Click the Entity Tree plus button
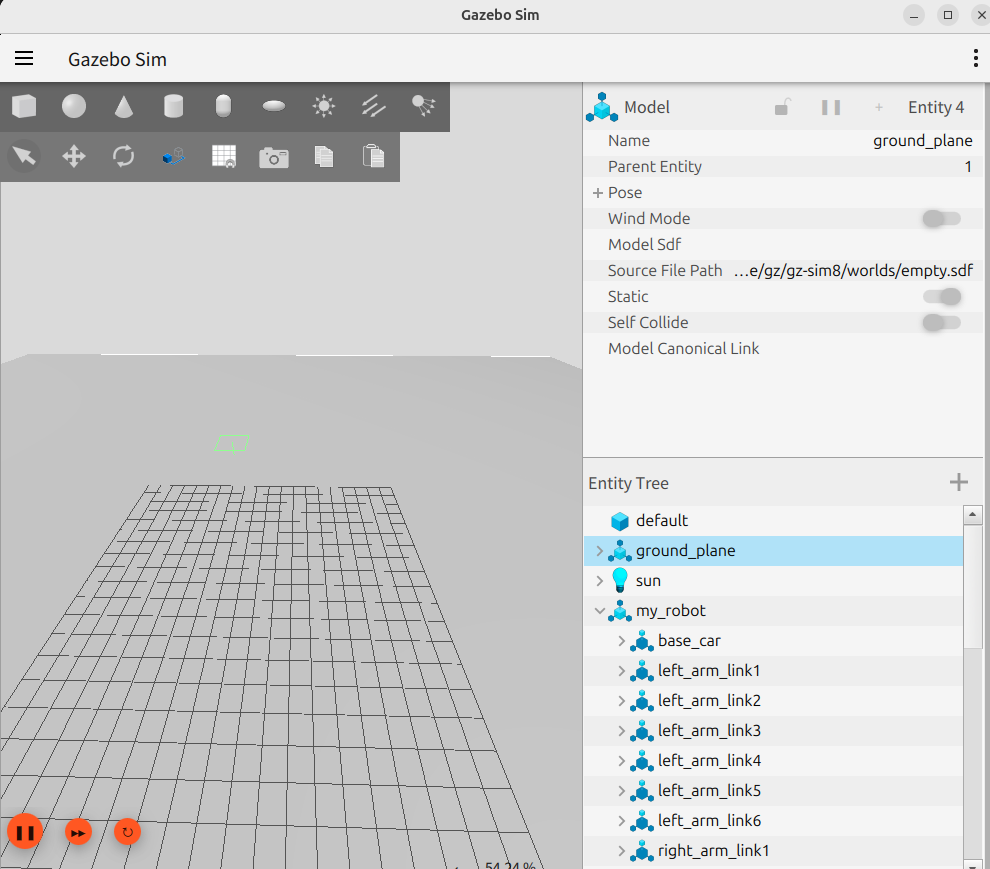This screenshot has width=990, height=869. [x=958, y=482]
